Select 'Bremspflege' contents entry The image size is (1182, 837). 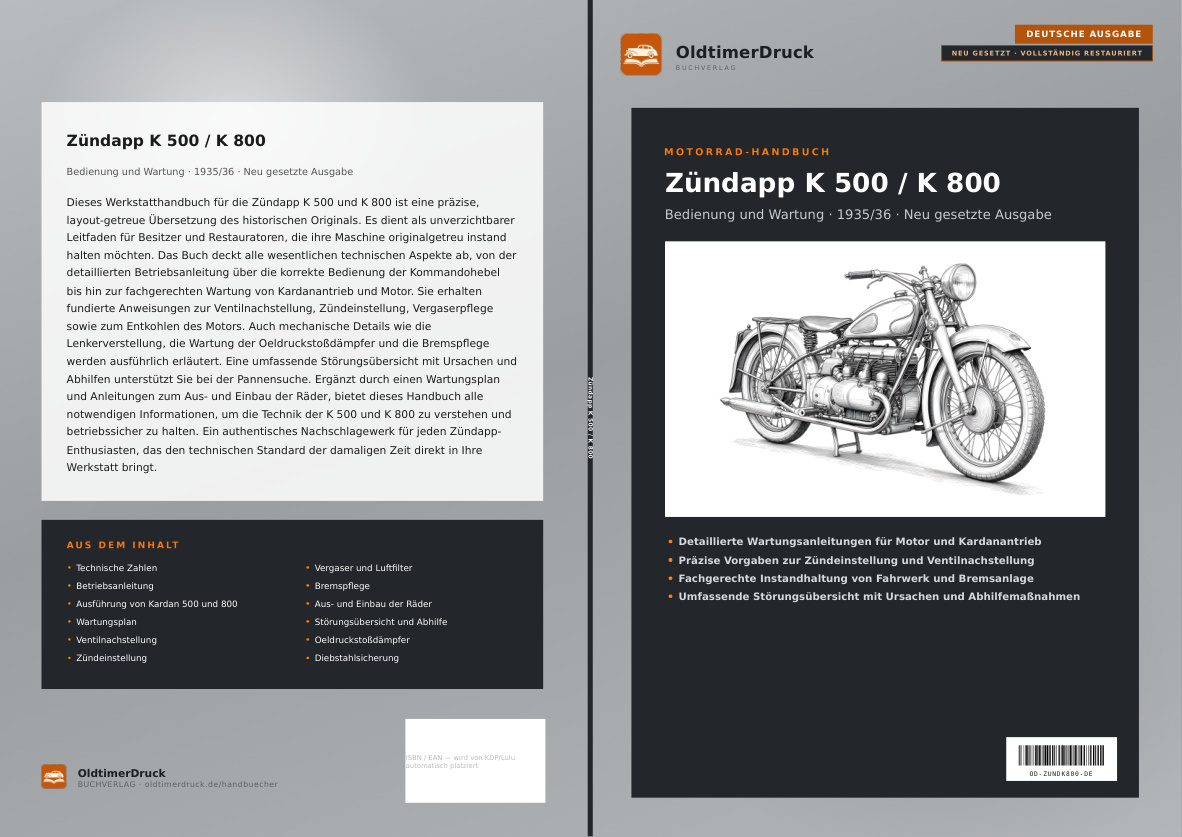341,586
